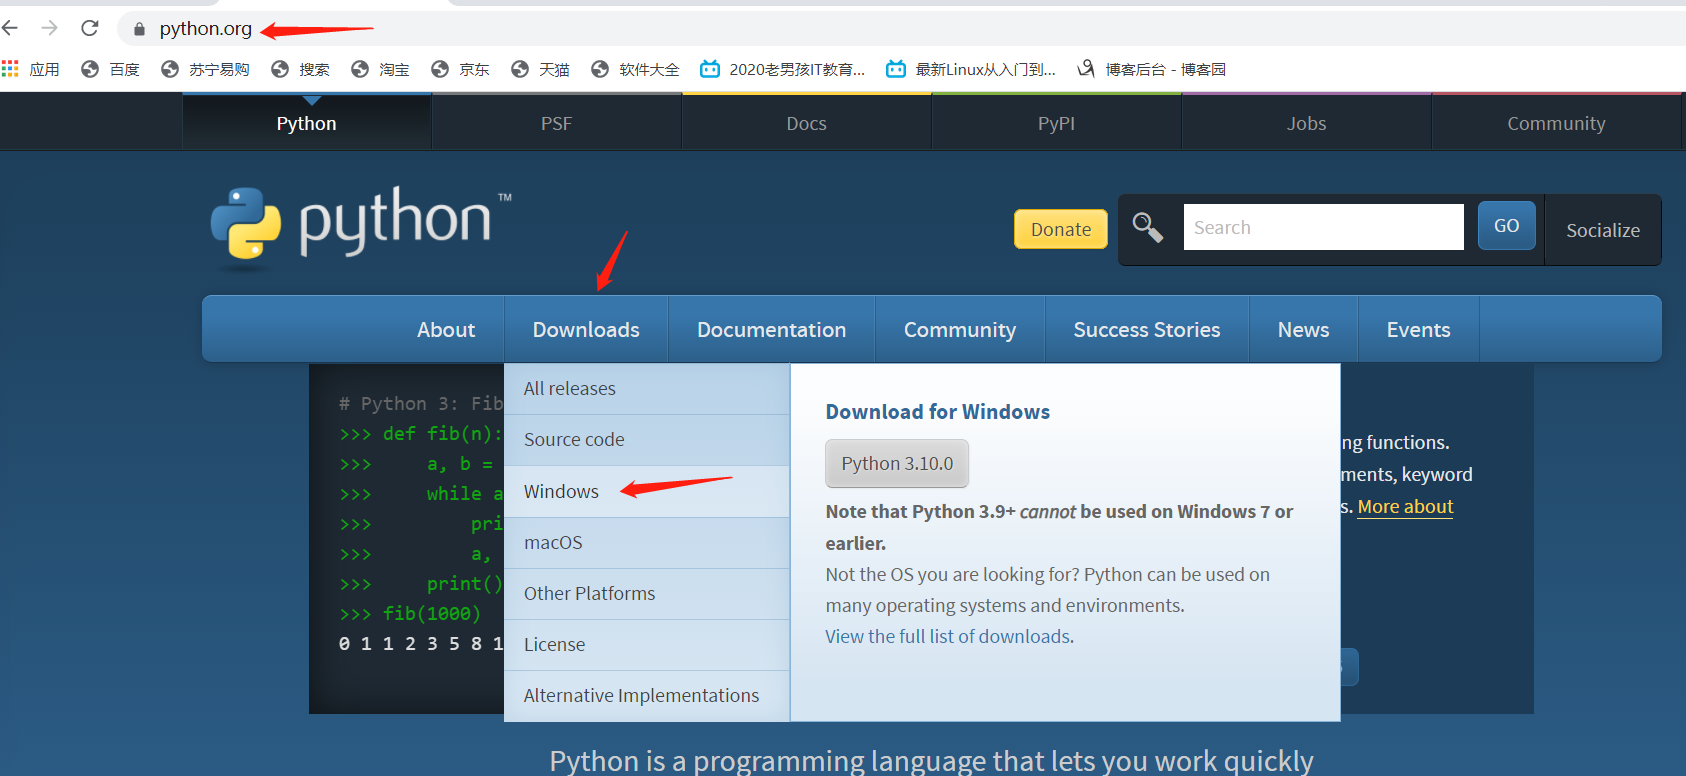Expand the Socialize menu

[x=1603, y=230]
